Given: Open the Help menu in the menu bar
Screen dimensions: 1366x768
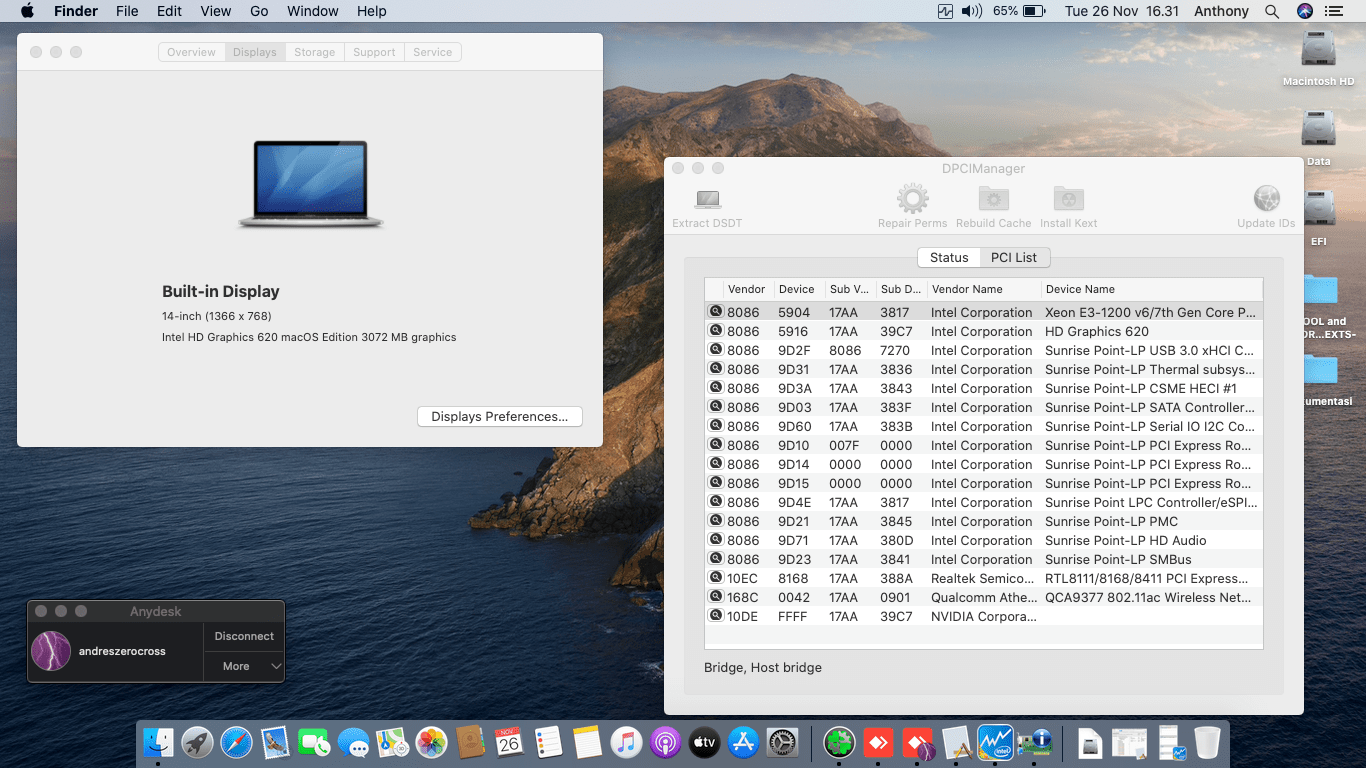Looking at the screenshot, I should click(371, 11).
